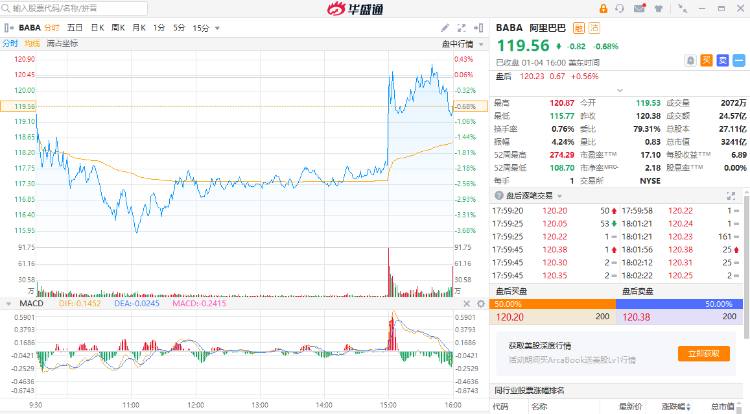Focus the stock code search field
750x414 pixels.
point(74,8)
